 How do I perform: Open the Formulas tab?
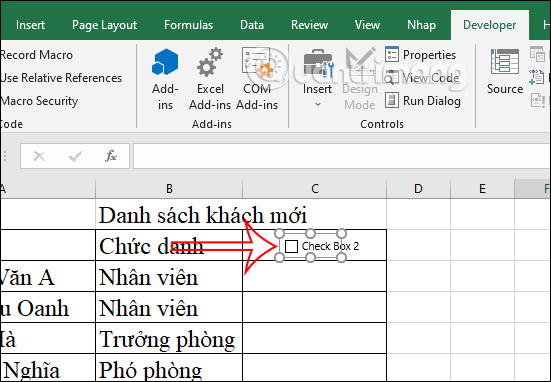pyautogui.click(x=188, y=25)
